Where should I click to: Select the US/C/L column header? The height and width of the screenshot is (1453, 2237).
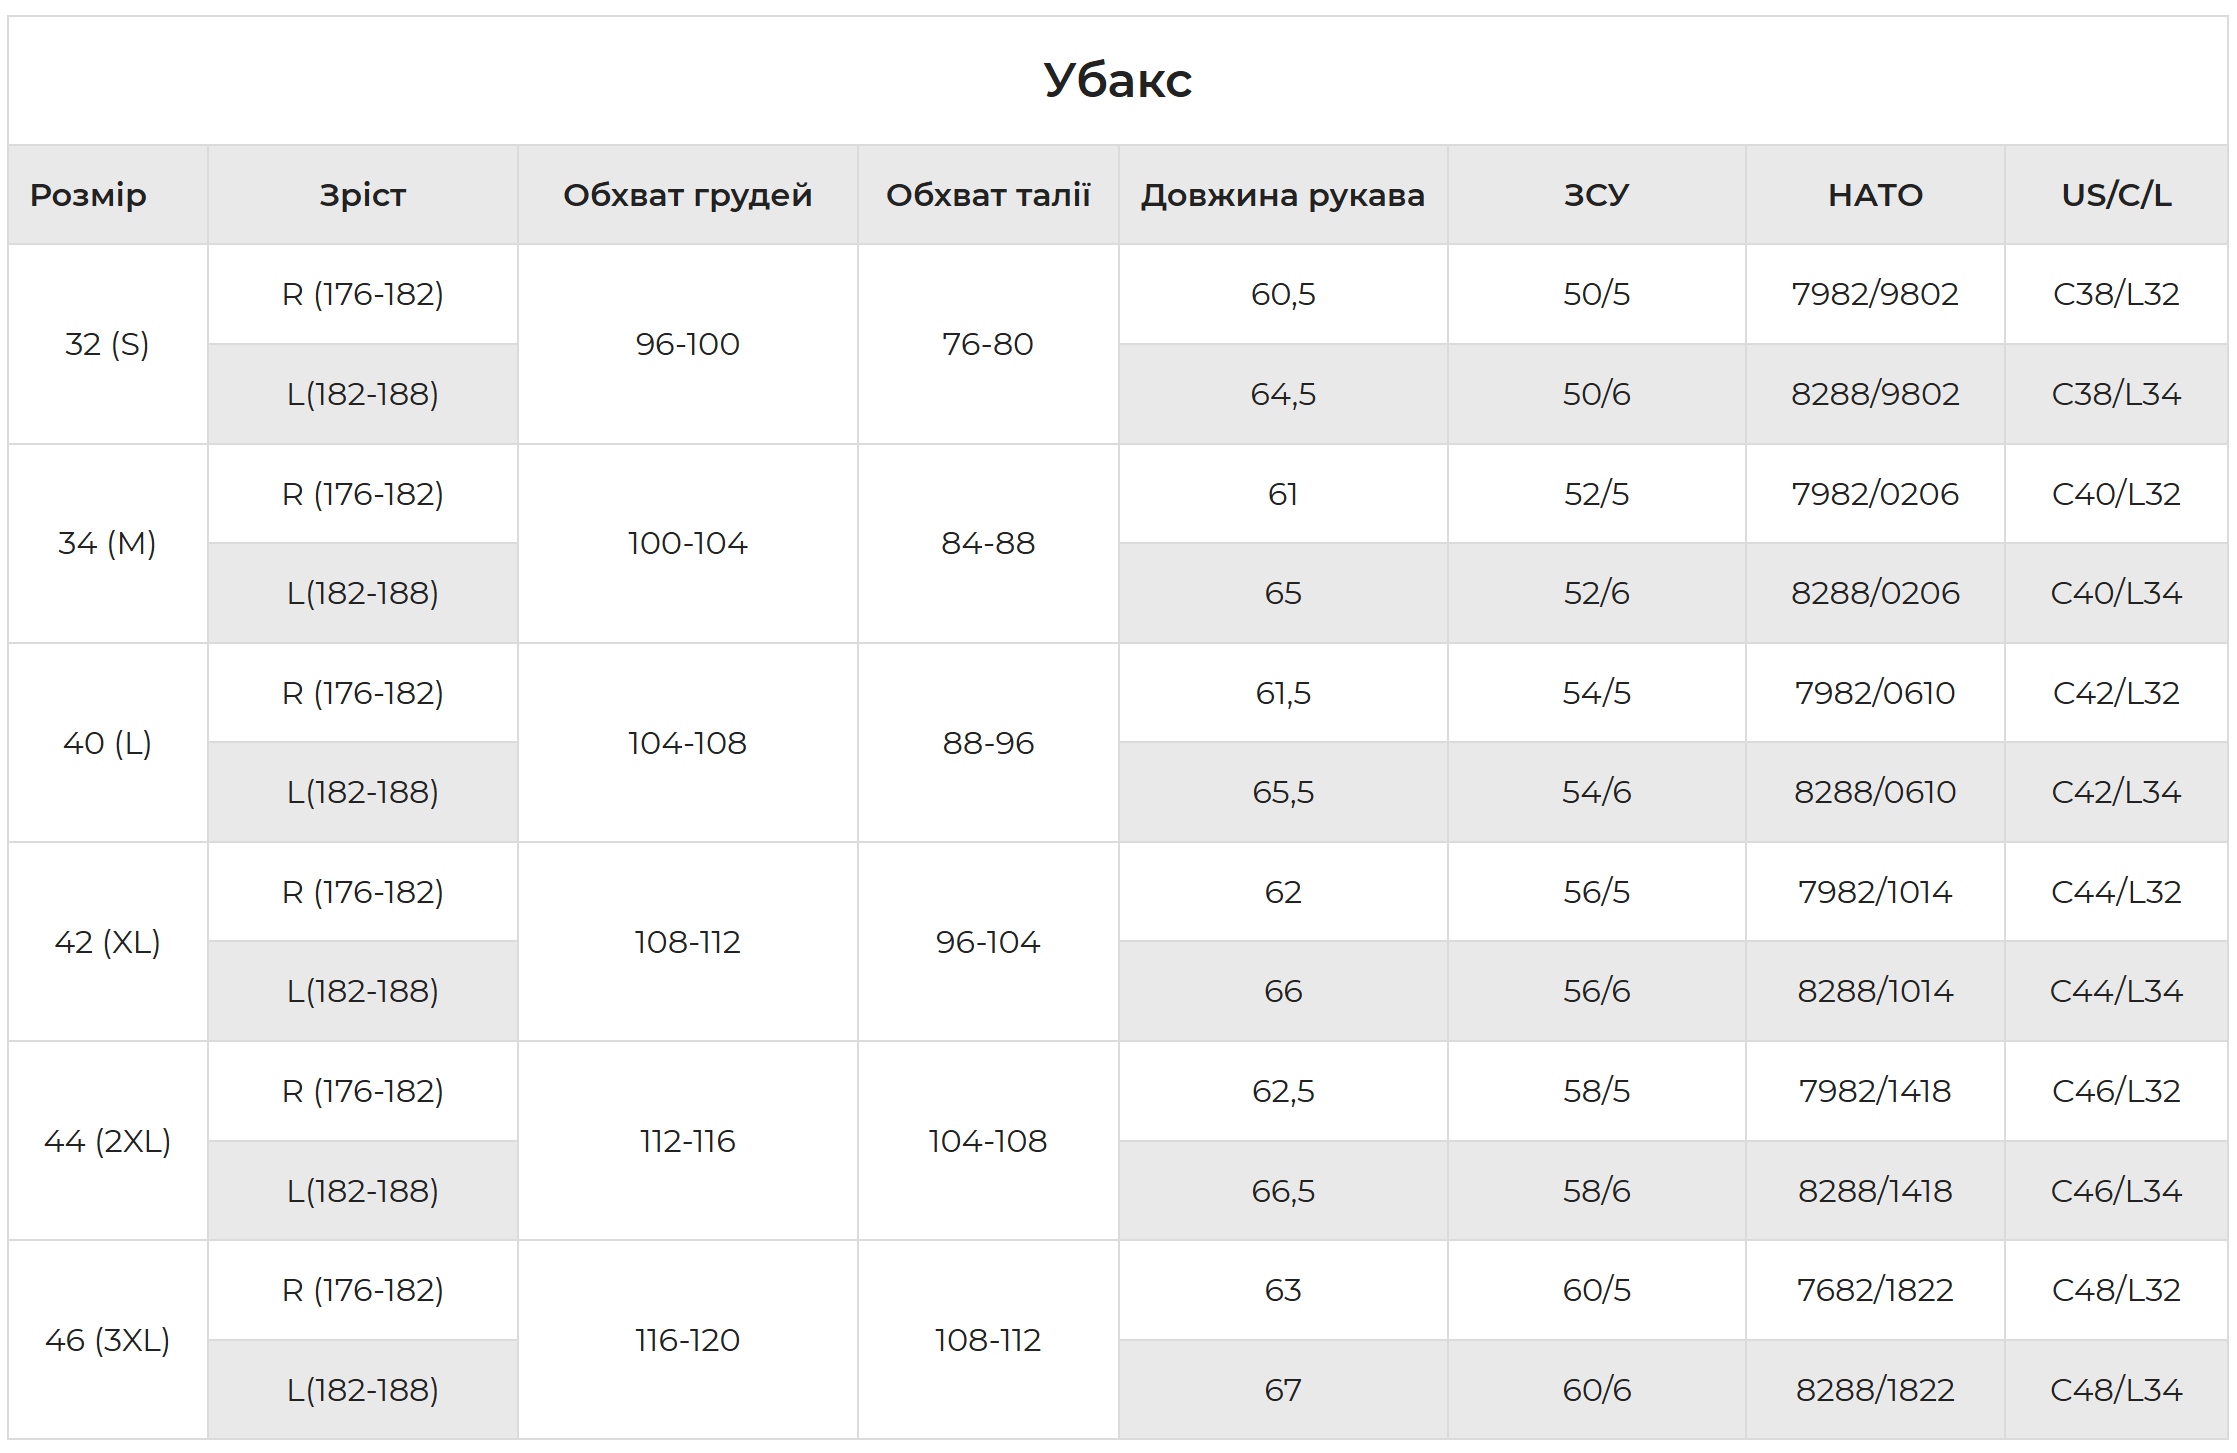point(2116,195)
